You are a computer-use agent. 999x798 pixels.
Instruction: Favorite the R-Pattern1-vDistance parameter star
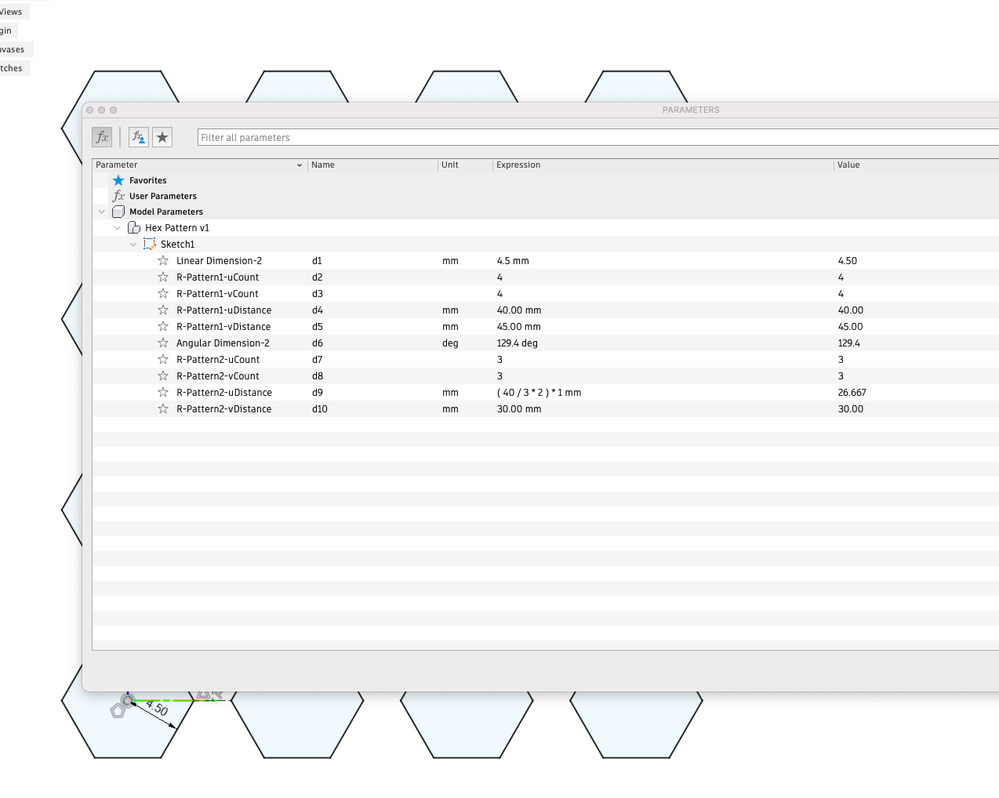pos(163,327)
